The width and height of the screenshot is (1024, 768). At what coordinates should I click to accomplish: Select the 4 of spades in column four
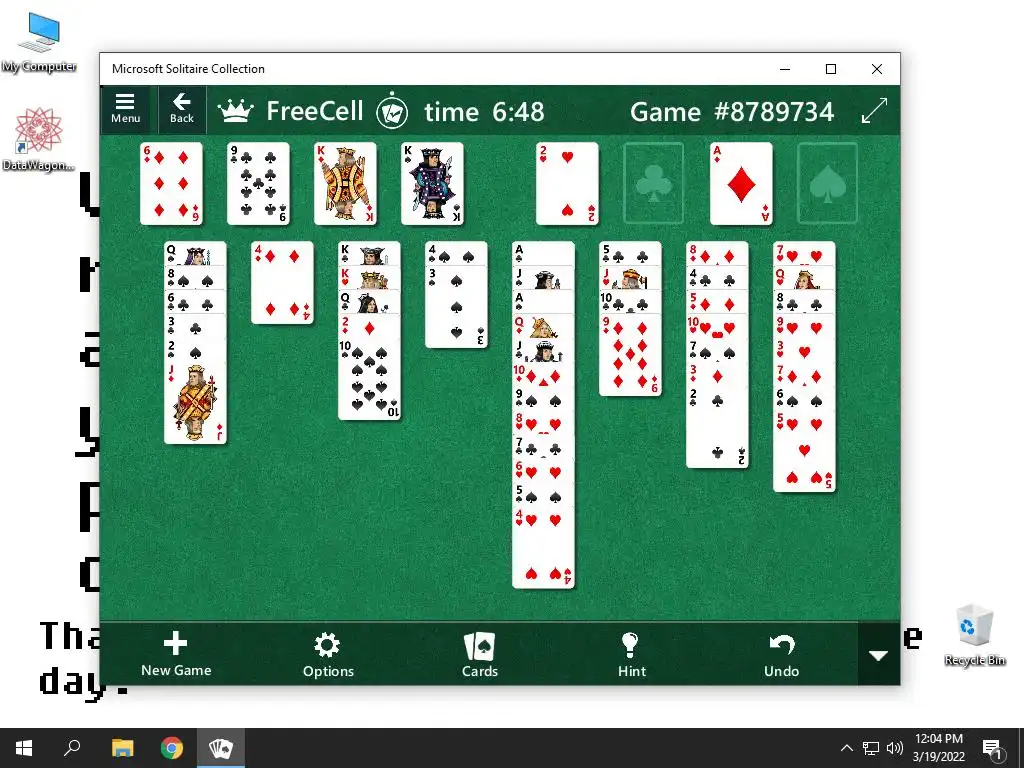pos(456,253)
